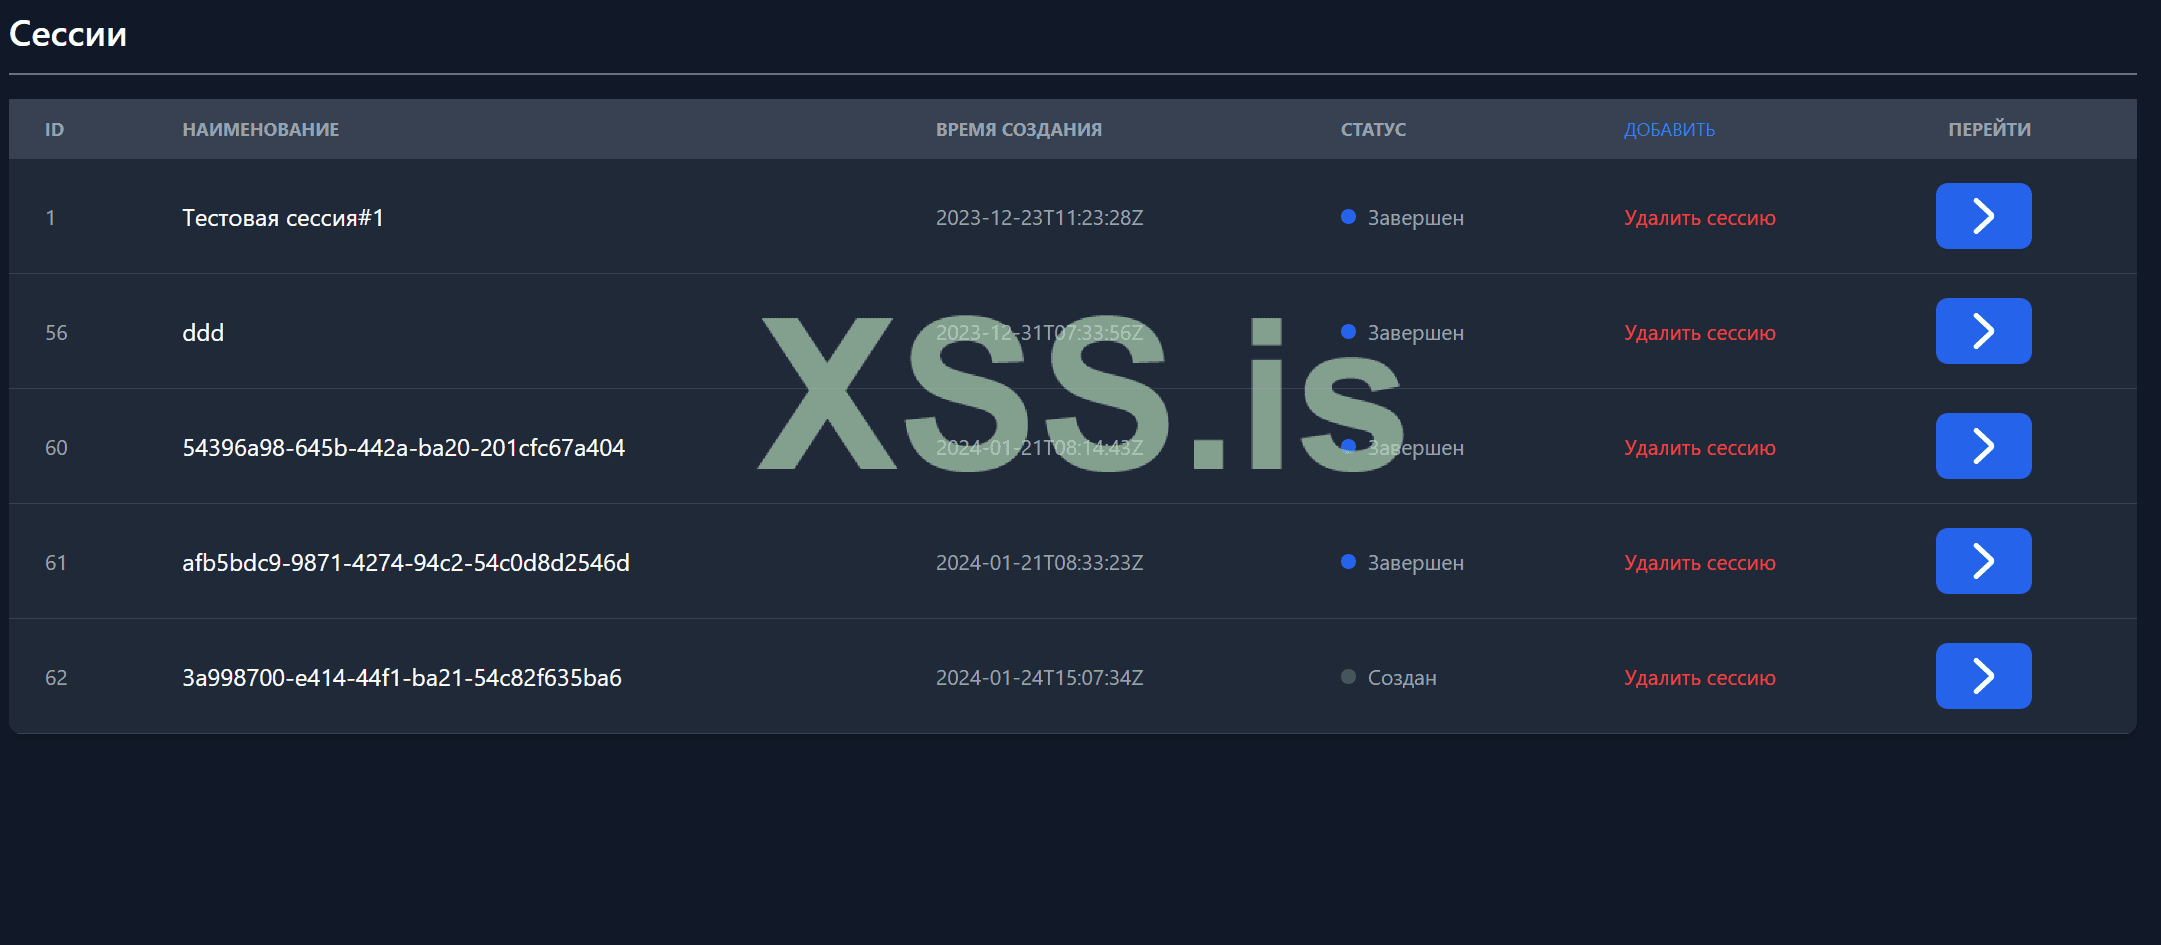
Task: Click the "Сессии" page heading
Action: pos(68,34)
